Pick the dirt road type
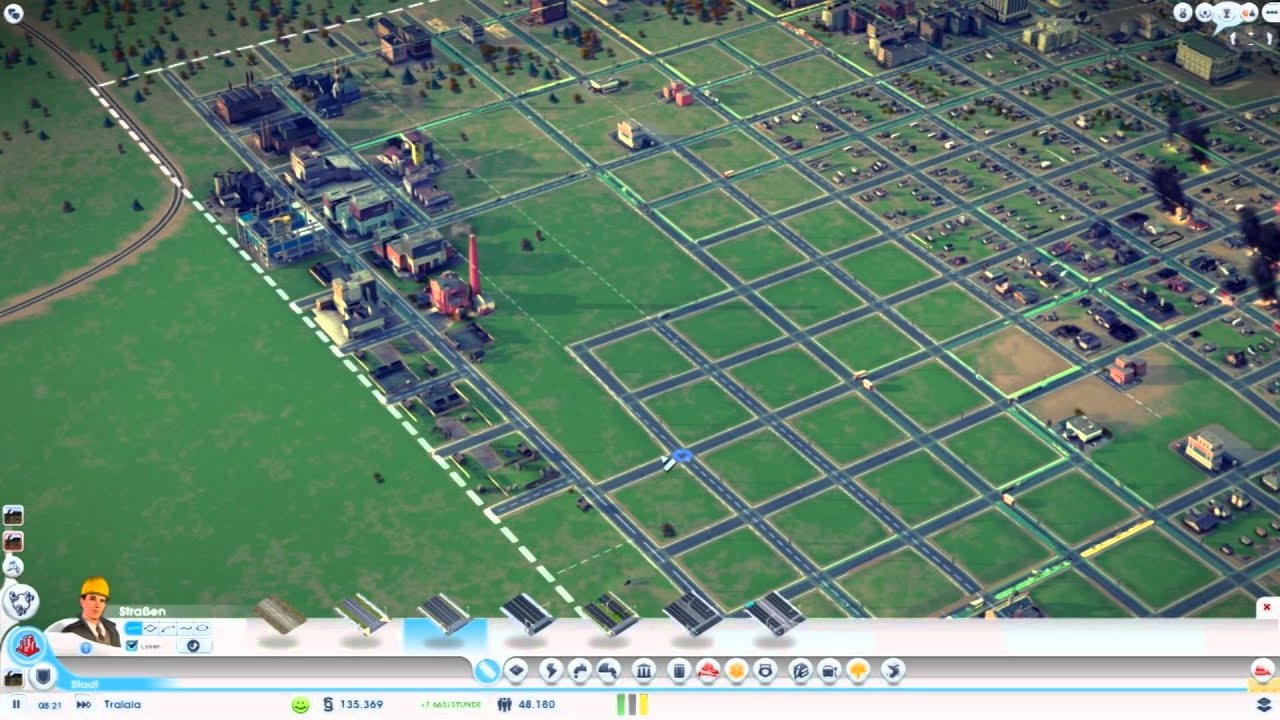This screenshot has height=720, width=1280. (279, 615)
